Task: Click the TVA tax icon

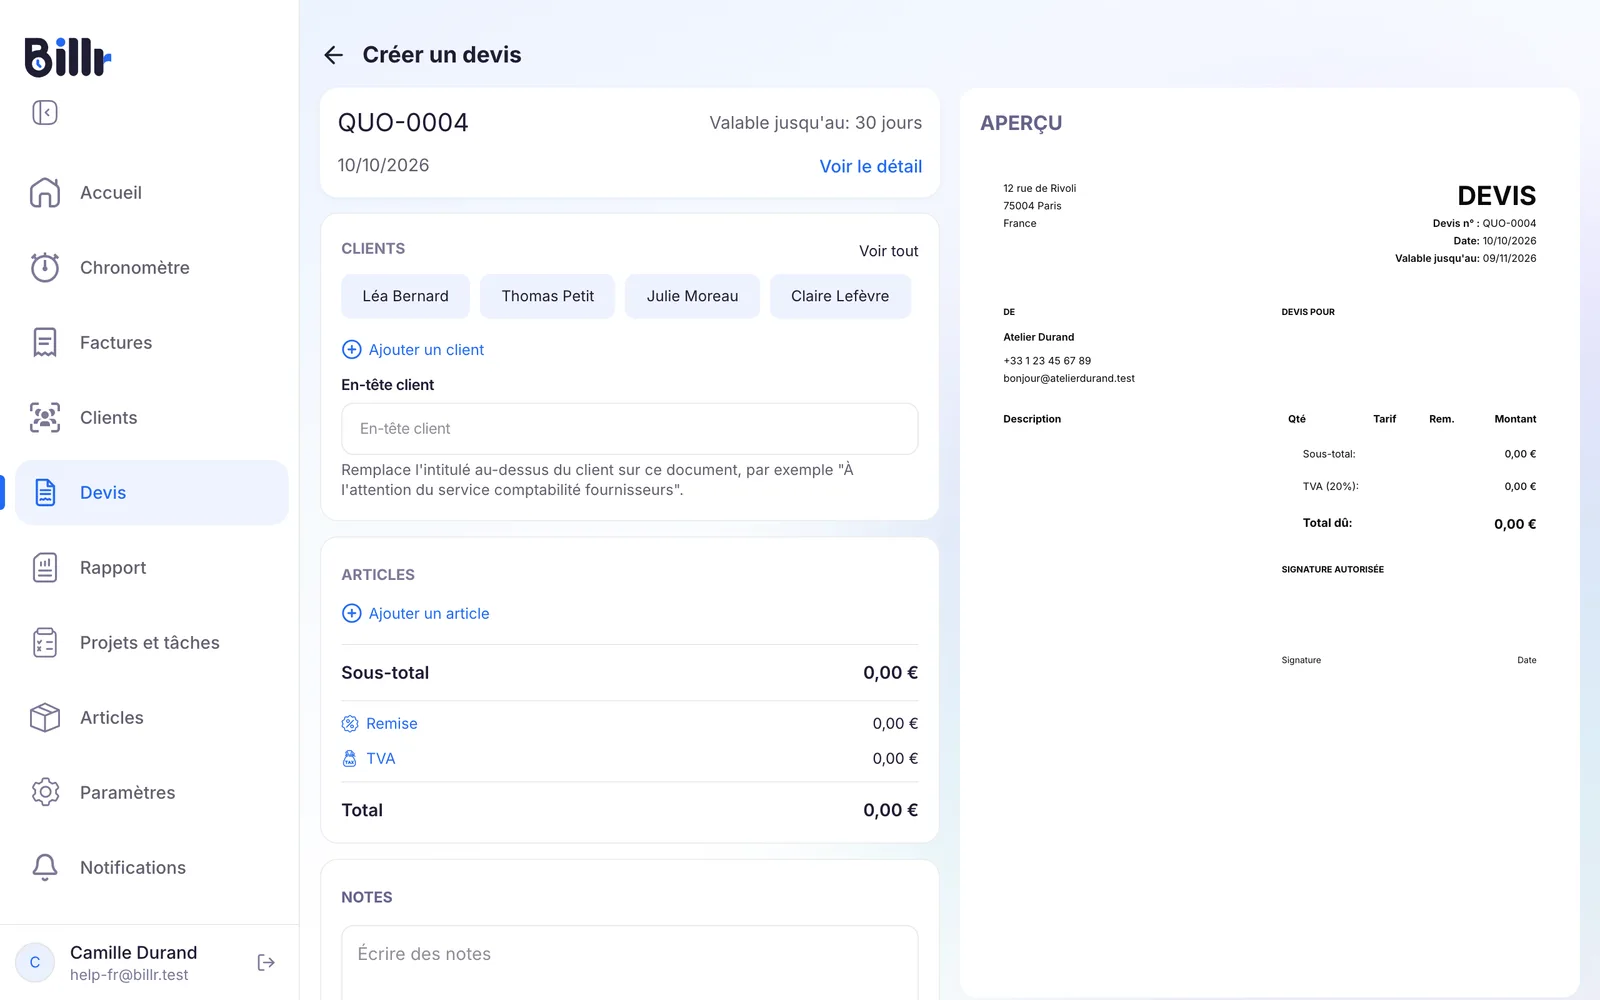Action: (350, 758)
